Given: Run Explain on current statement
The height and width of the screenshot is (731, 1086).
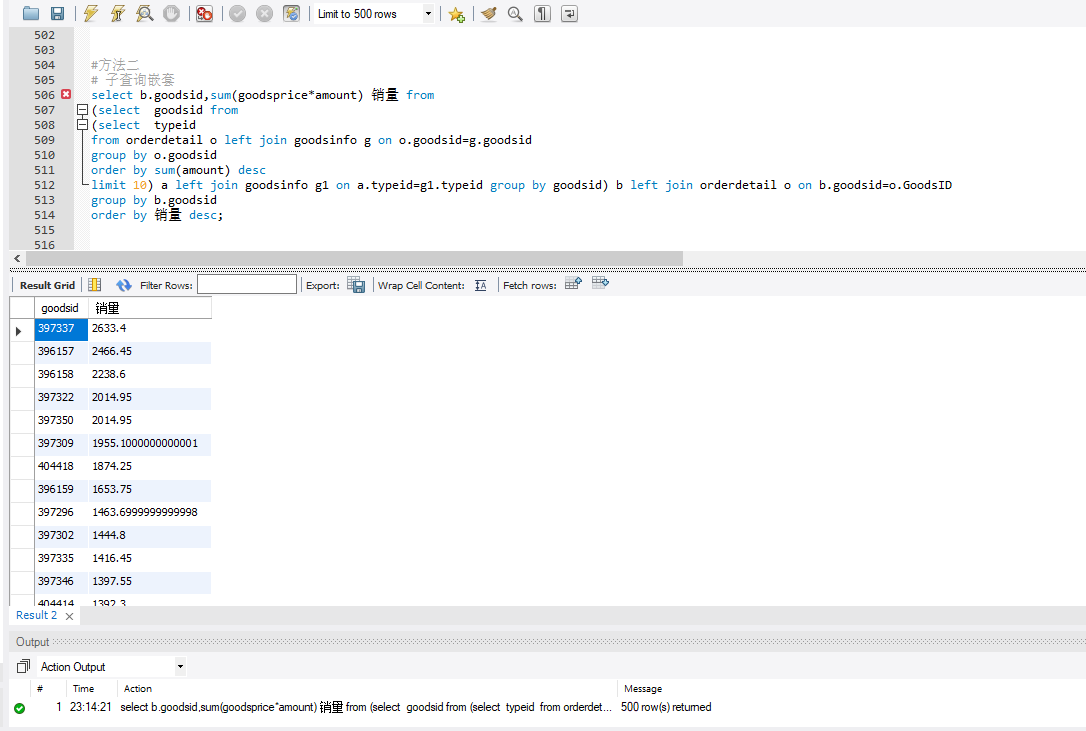Looking at the screenshot, I should pos(145,14).
